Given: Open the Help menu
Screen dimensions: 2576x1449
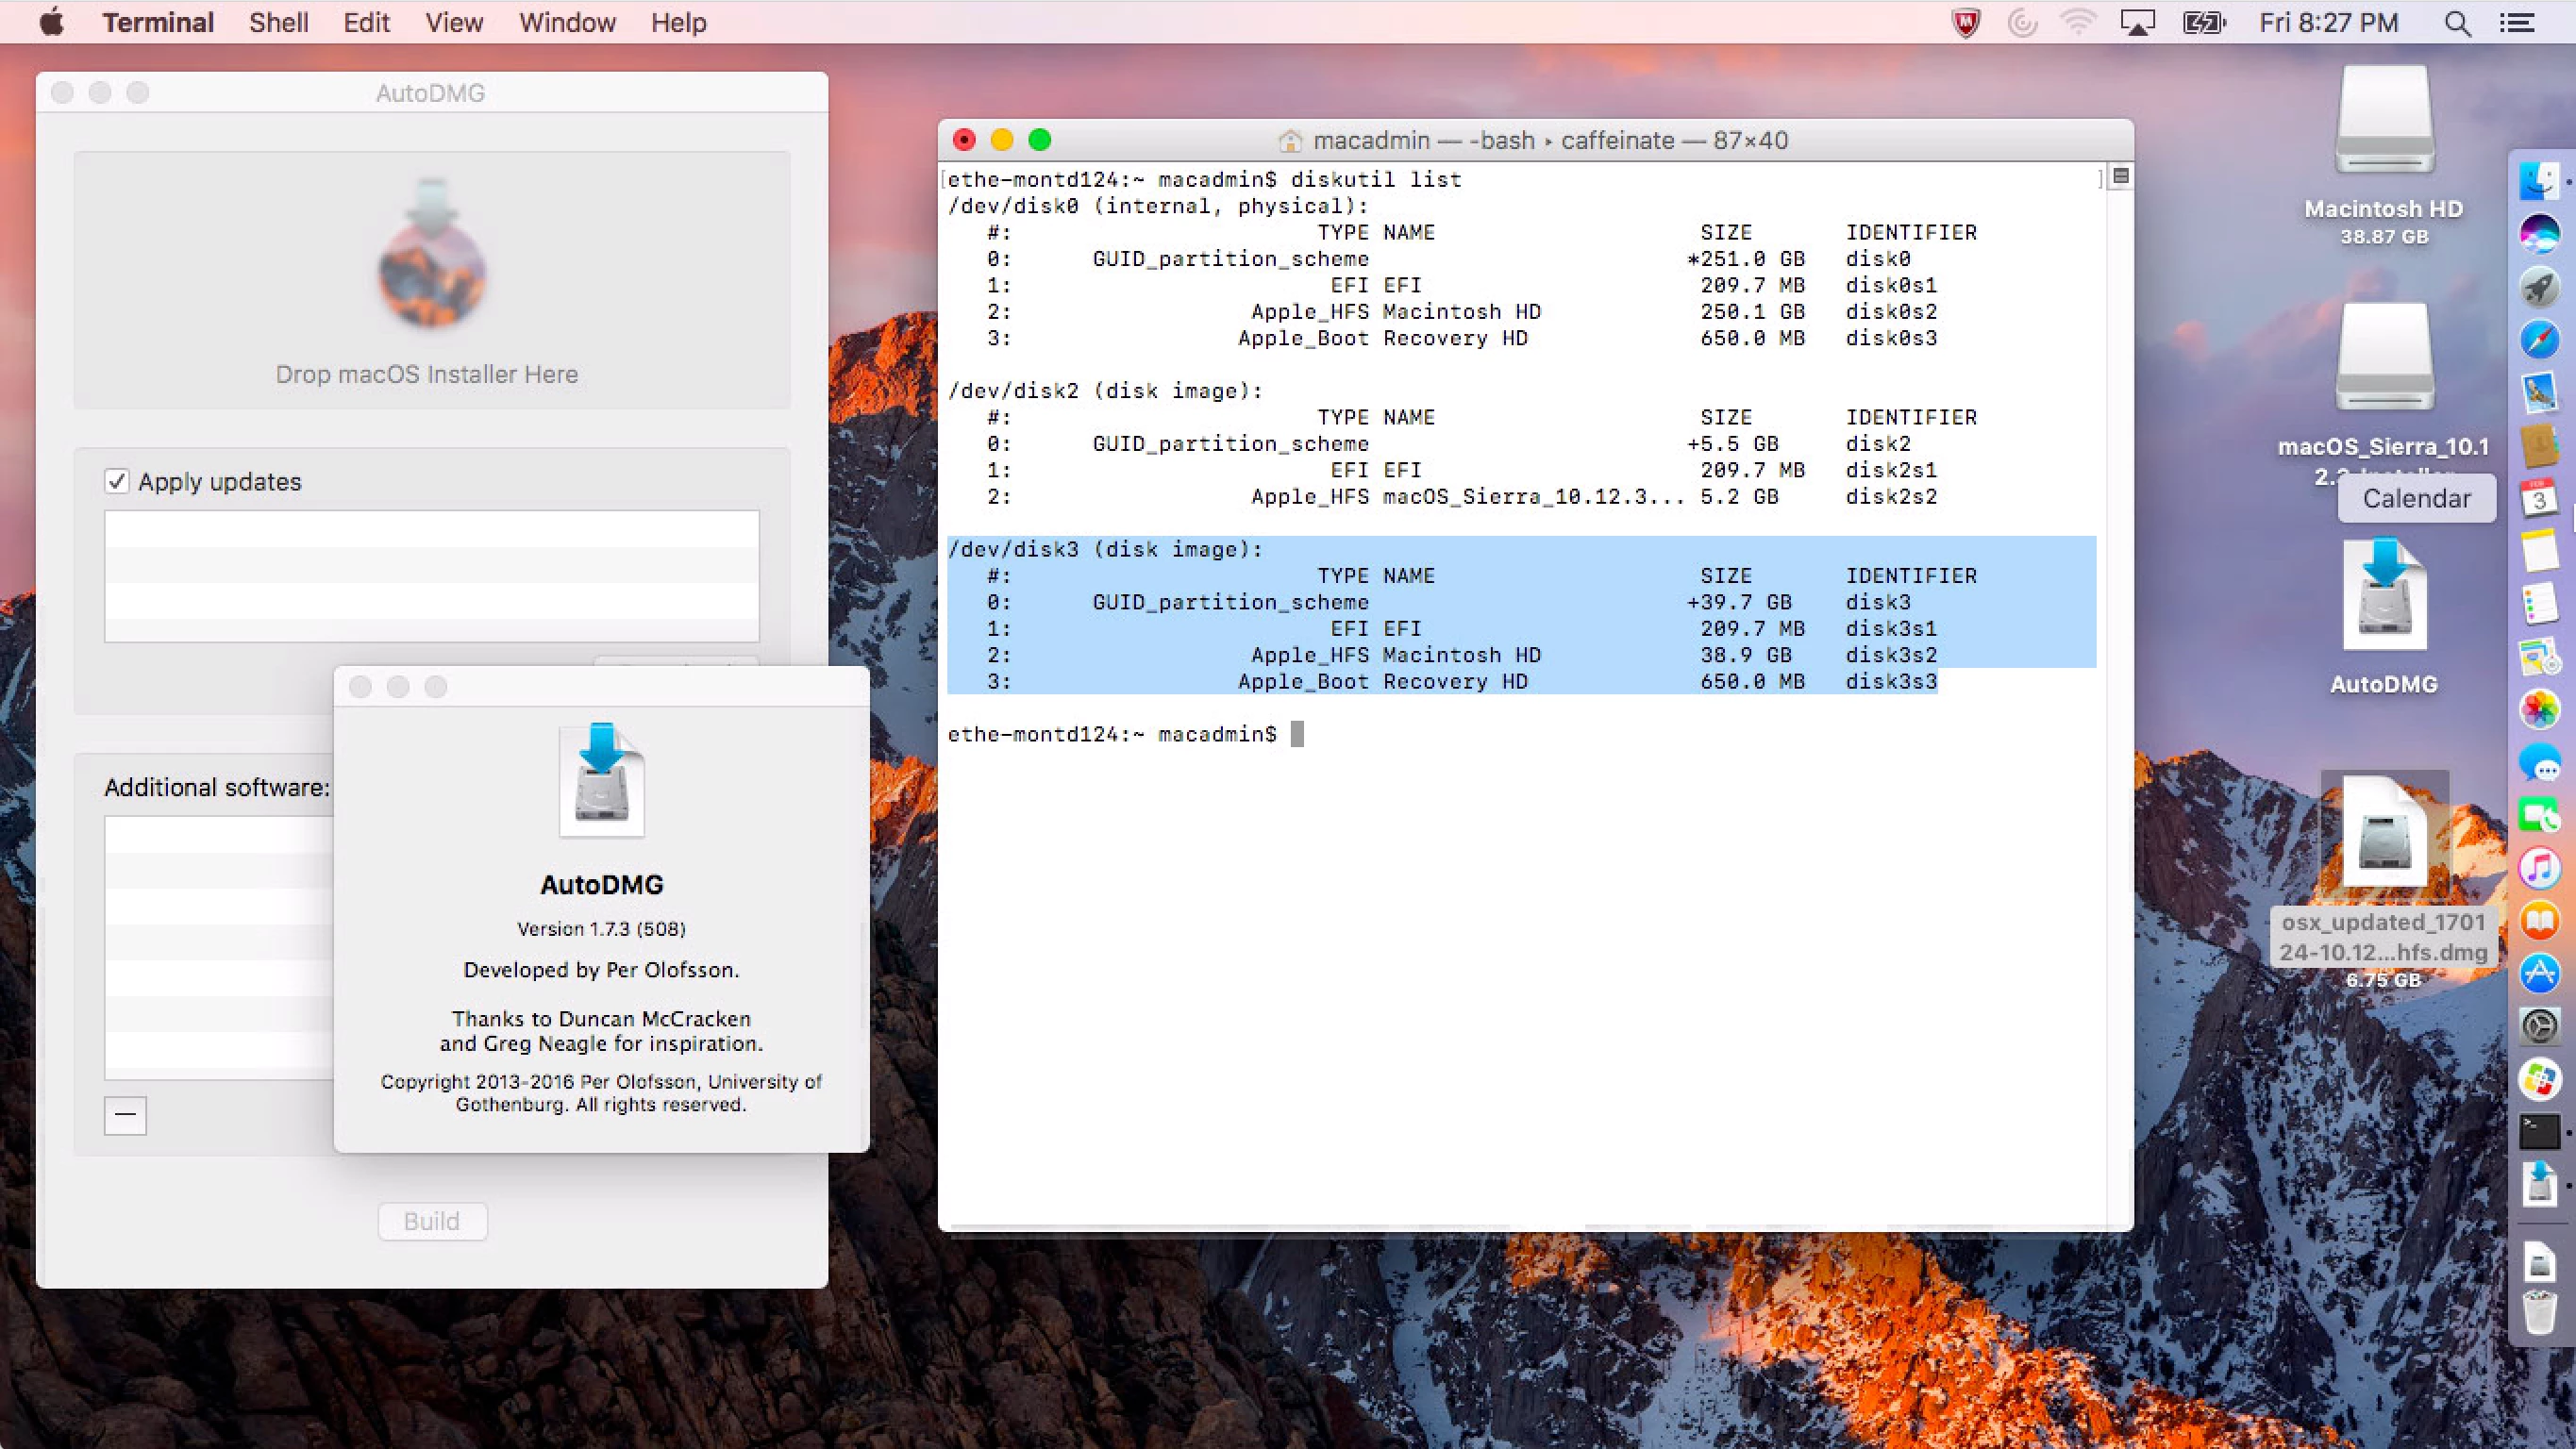Looking at the screenshot, I should coord(679,22).
